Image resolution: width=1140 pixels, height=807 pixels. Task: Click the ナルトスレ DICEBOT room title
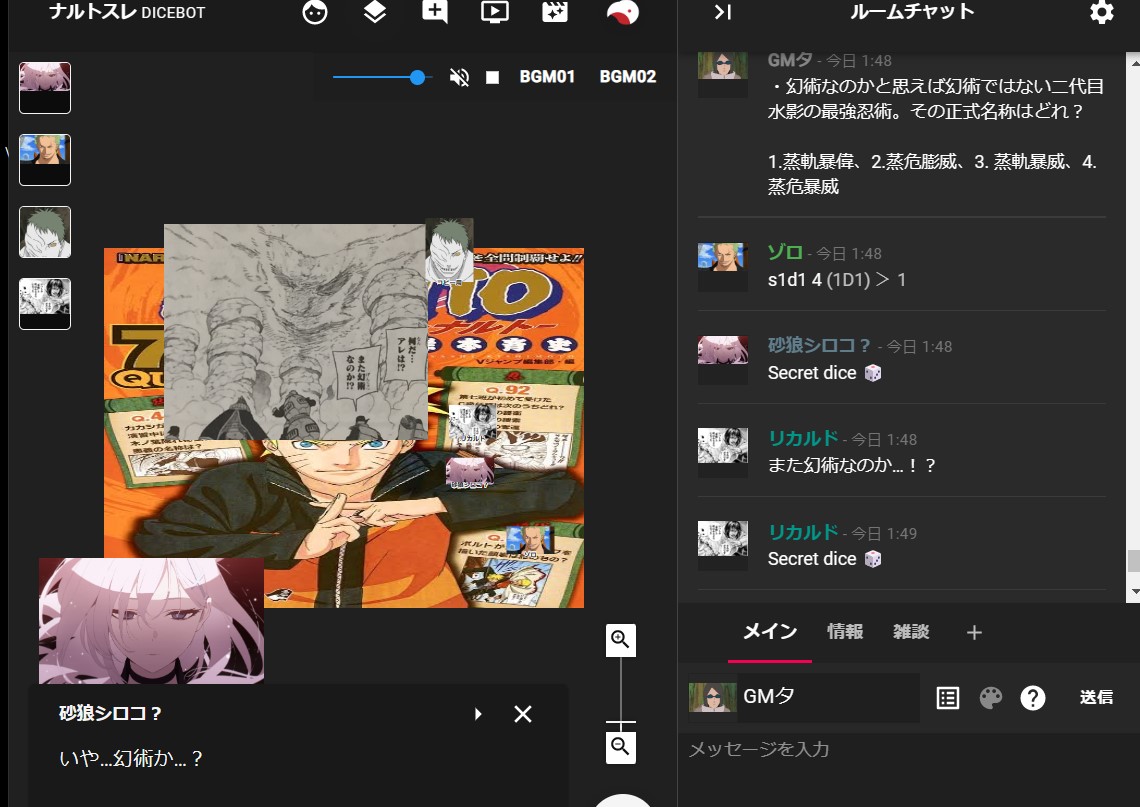[x=127, y=12]
